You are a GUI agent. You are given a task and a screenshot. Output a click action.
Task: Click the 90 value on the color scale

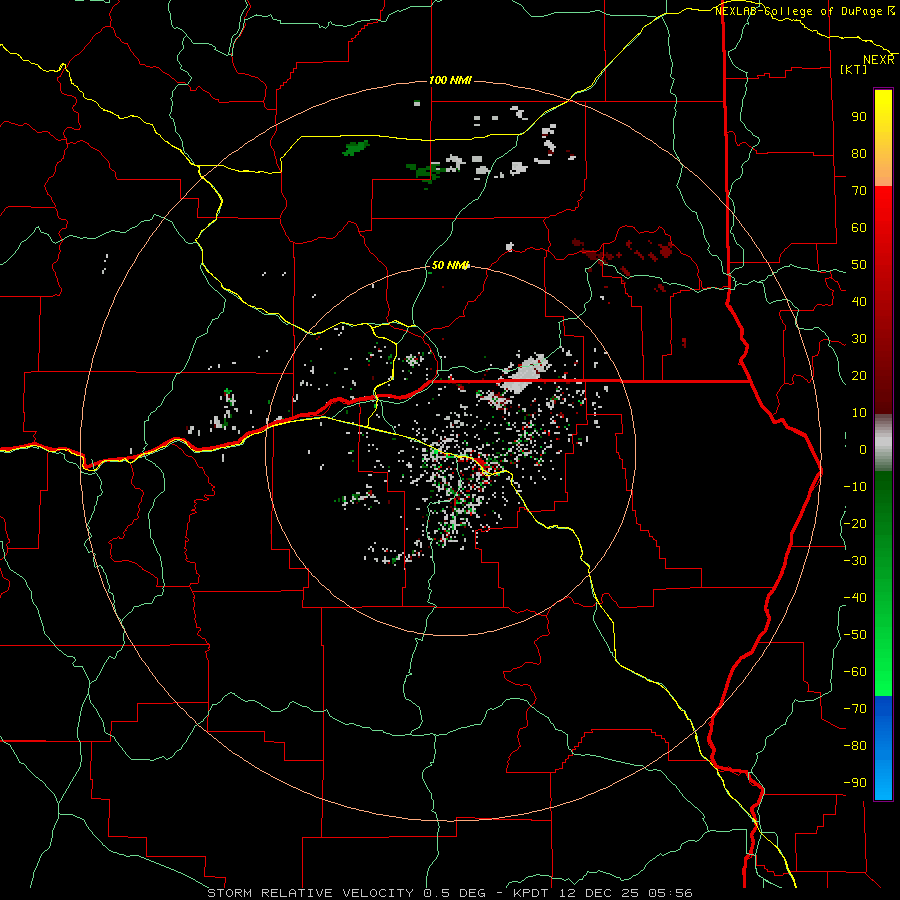point(859,117)
